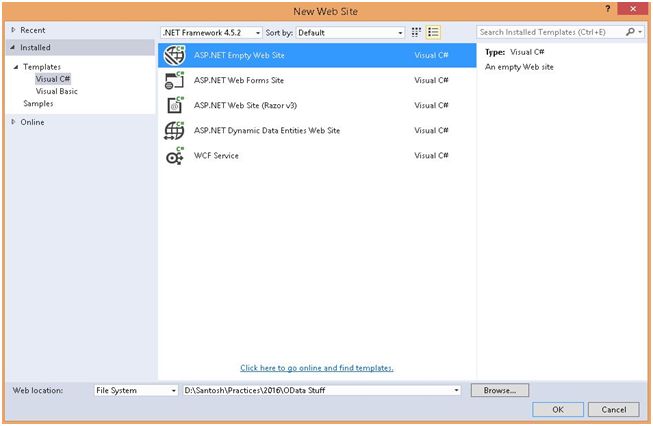Image resolution: width=653 pixels, height=426 pixels.
Task: Select ASP.NET Empty Web Site template
Action: 317,55
